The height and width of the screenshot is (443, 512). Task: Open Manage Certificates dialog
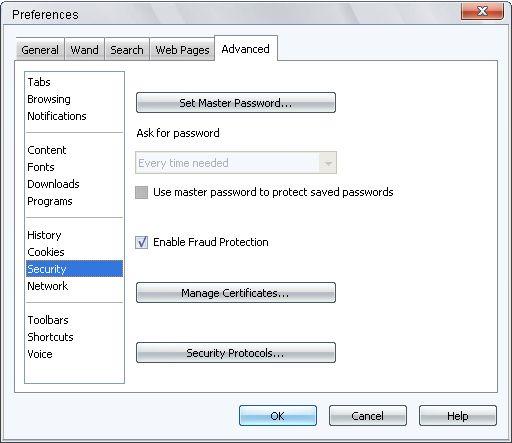[x=236, y=293]
